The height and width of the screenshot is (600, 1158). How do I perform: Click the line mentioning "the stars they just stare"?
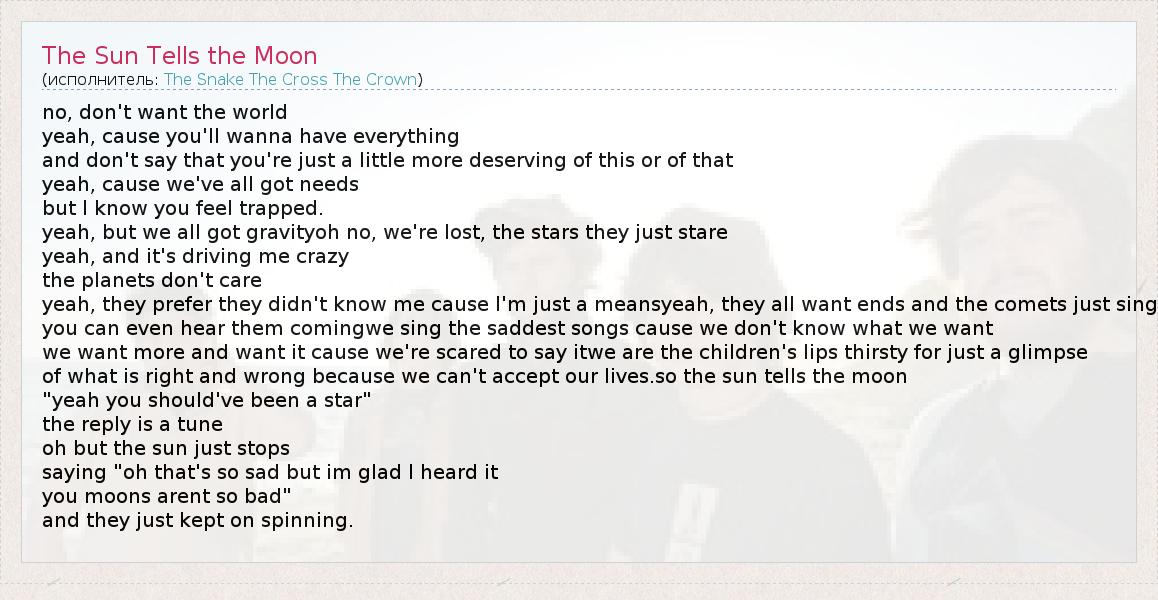(385, 232)
